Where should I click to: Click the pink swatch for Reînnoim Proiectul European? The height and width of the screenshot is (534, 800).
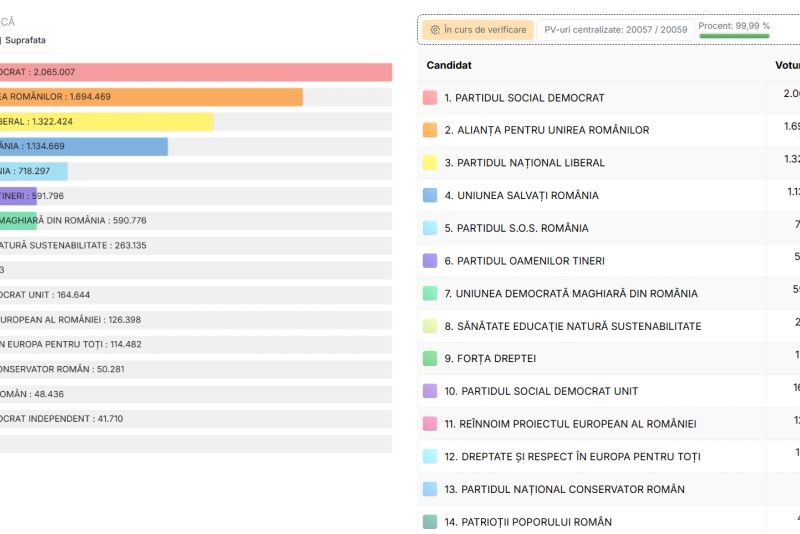[430, 424]
